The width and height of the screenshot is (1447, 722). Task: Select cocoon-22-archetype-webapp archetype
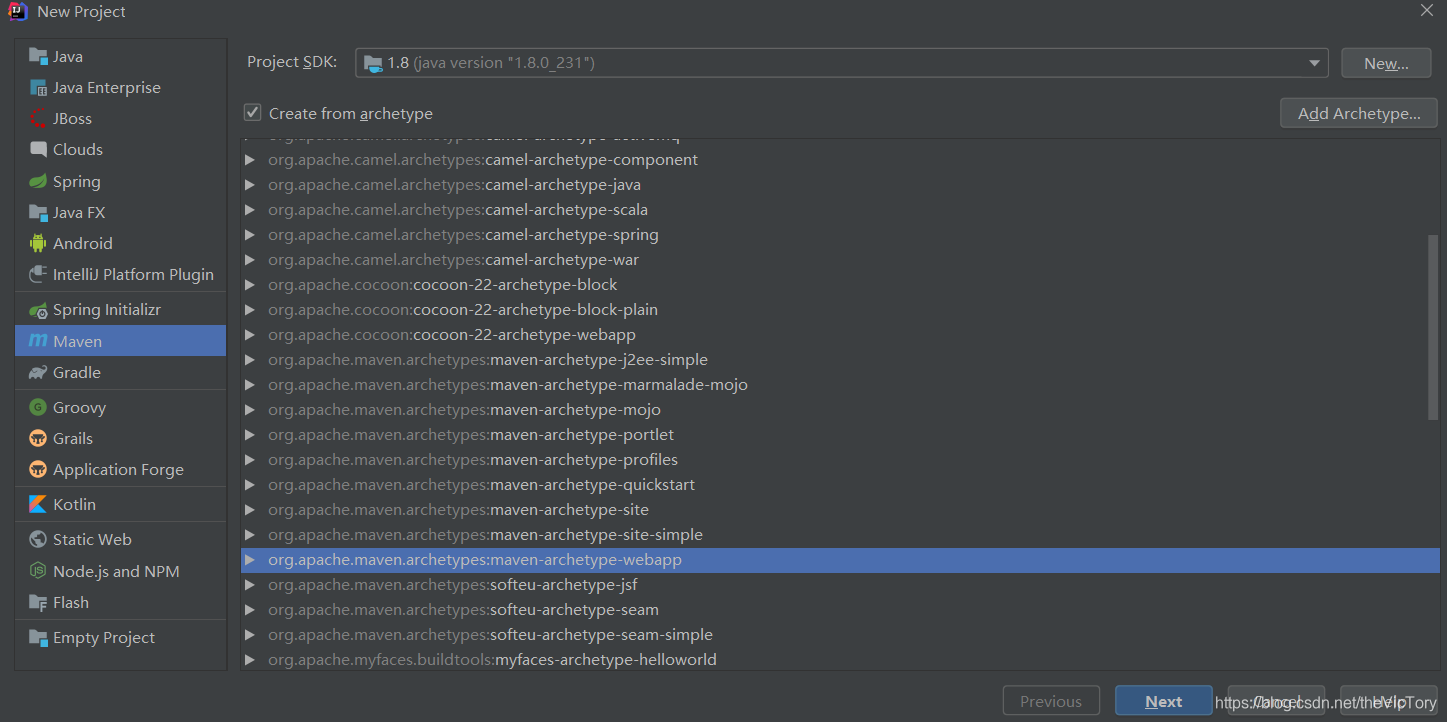pos(840,335)
